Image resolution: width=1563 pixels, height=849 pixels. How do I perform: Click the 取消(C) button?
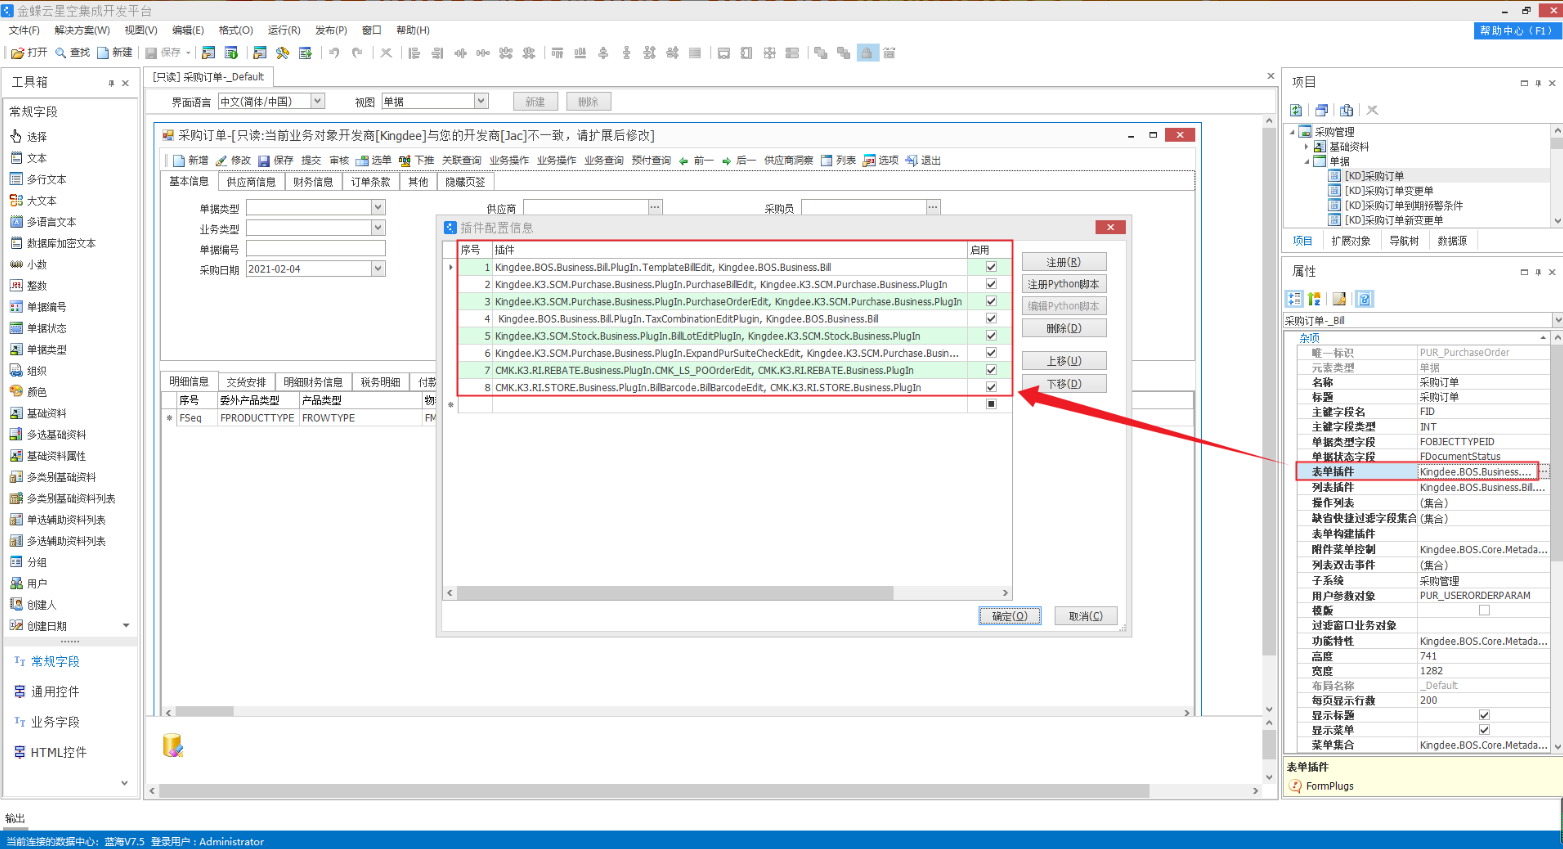tap(1086, 616)
